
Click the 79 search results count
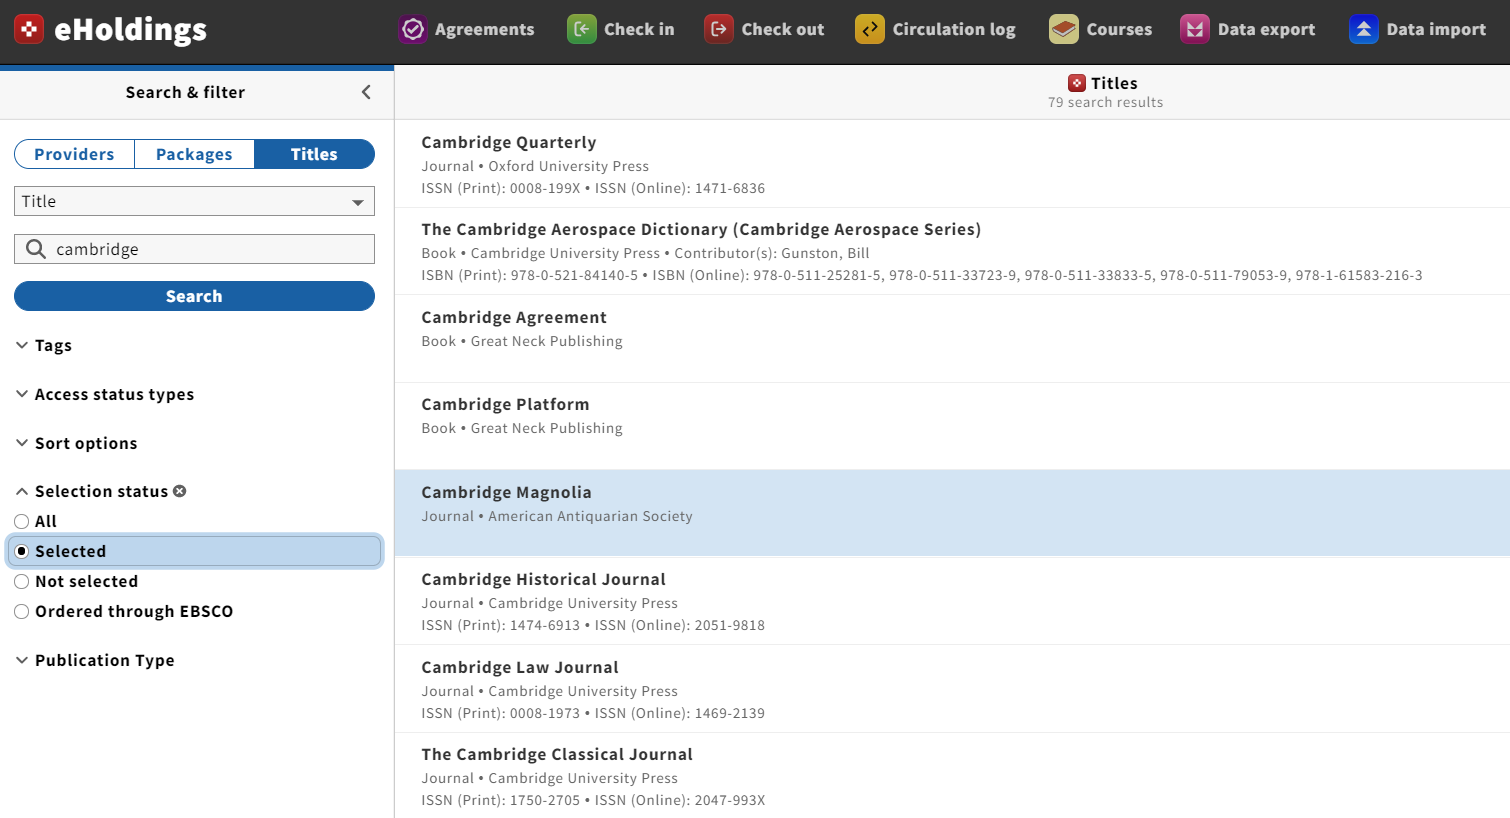click(1105, 102)
